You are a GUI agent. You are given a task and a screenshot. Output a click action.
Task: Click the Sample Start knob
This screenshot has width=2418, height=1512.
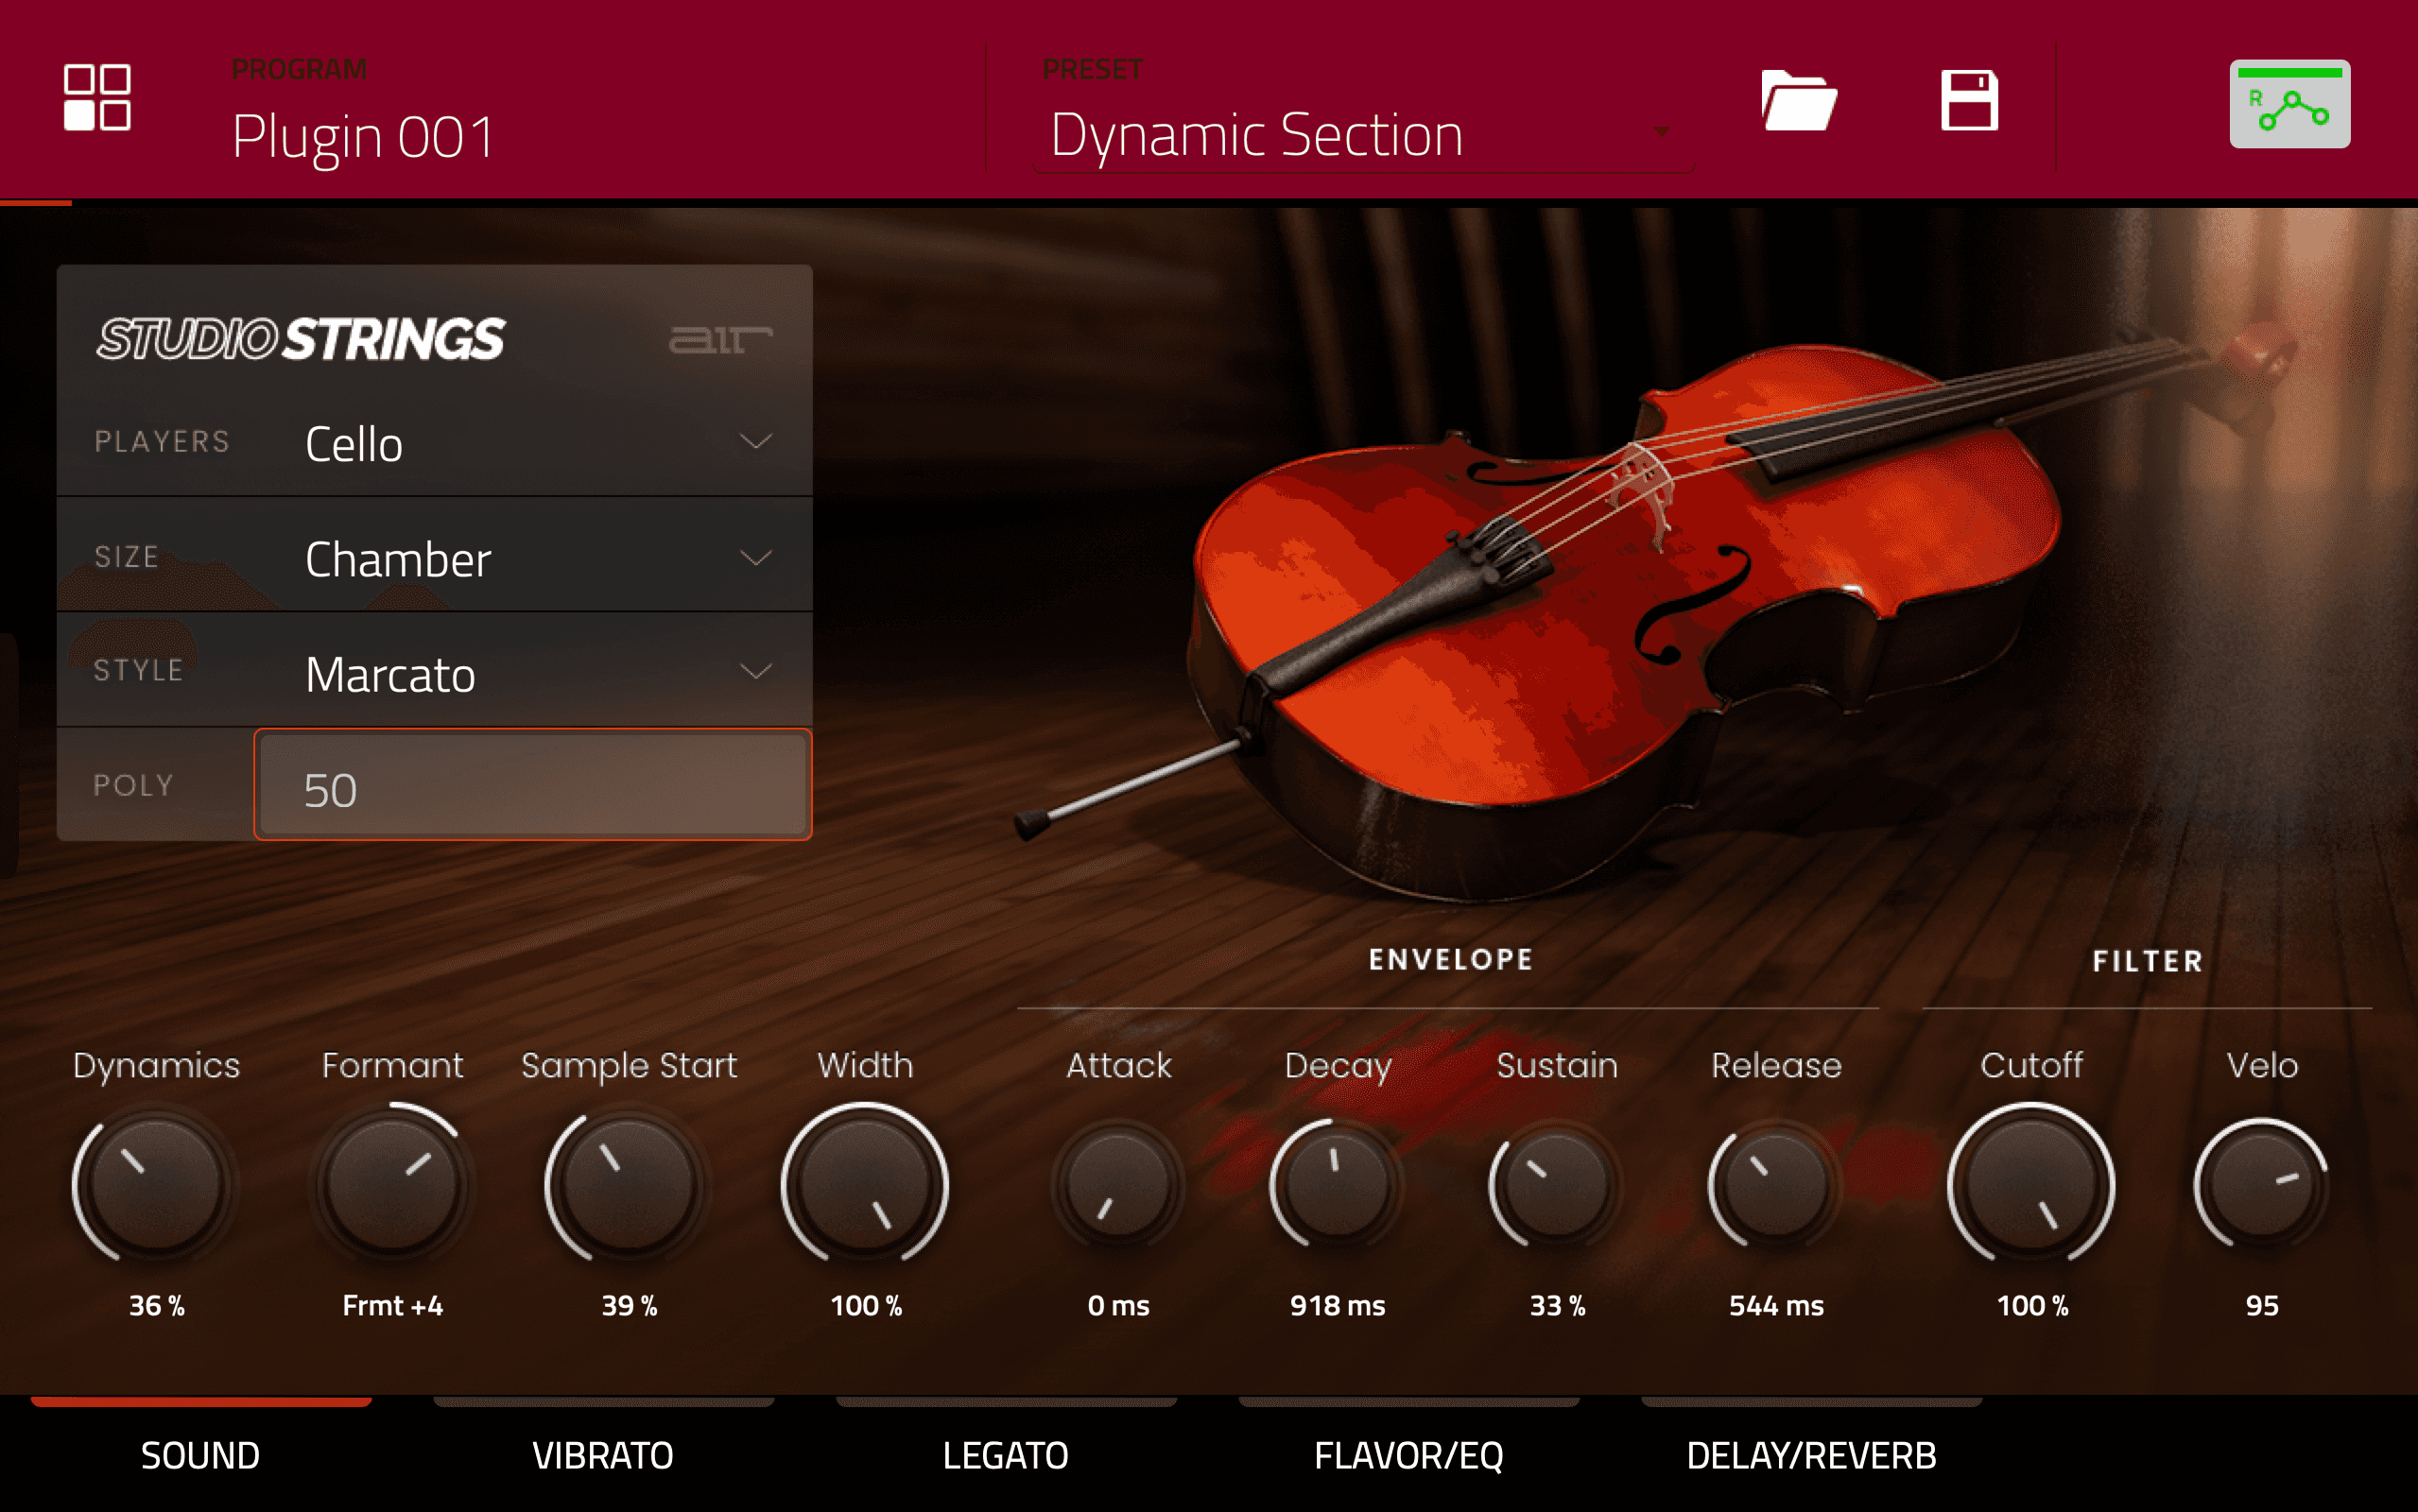pyautogui.click(x=628, y=1185)
